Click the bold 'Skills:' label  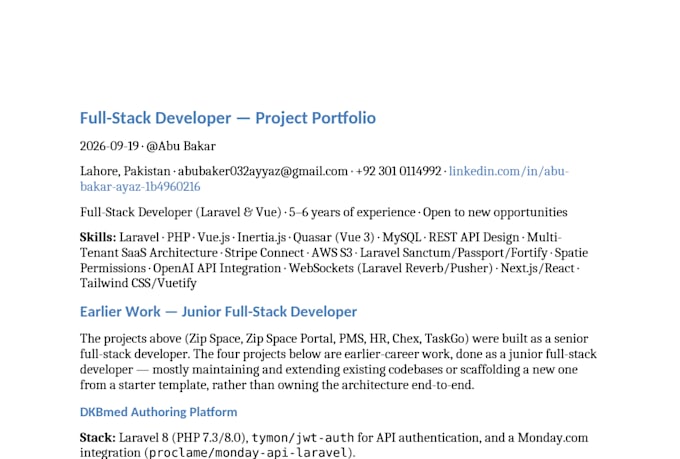click(98, 237)
